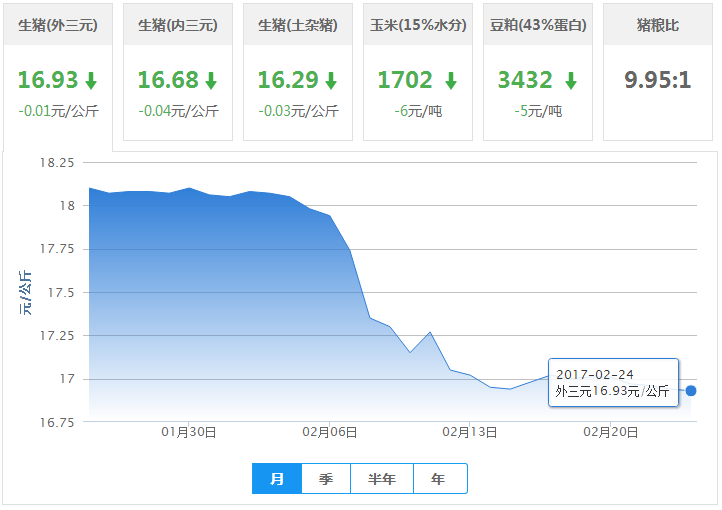The image size is (722, 510).
Task: Select the 生猪(外三元) price tab
Action: coord(58,25)
